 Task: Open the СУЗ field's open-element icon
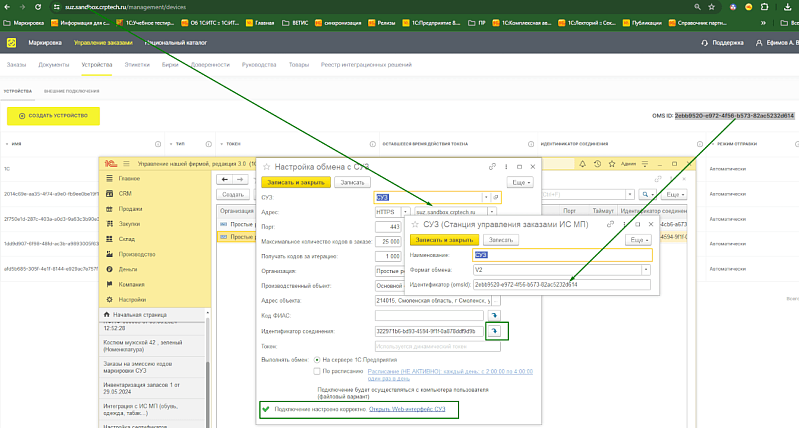(x=496, y=197)
